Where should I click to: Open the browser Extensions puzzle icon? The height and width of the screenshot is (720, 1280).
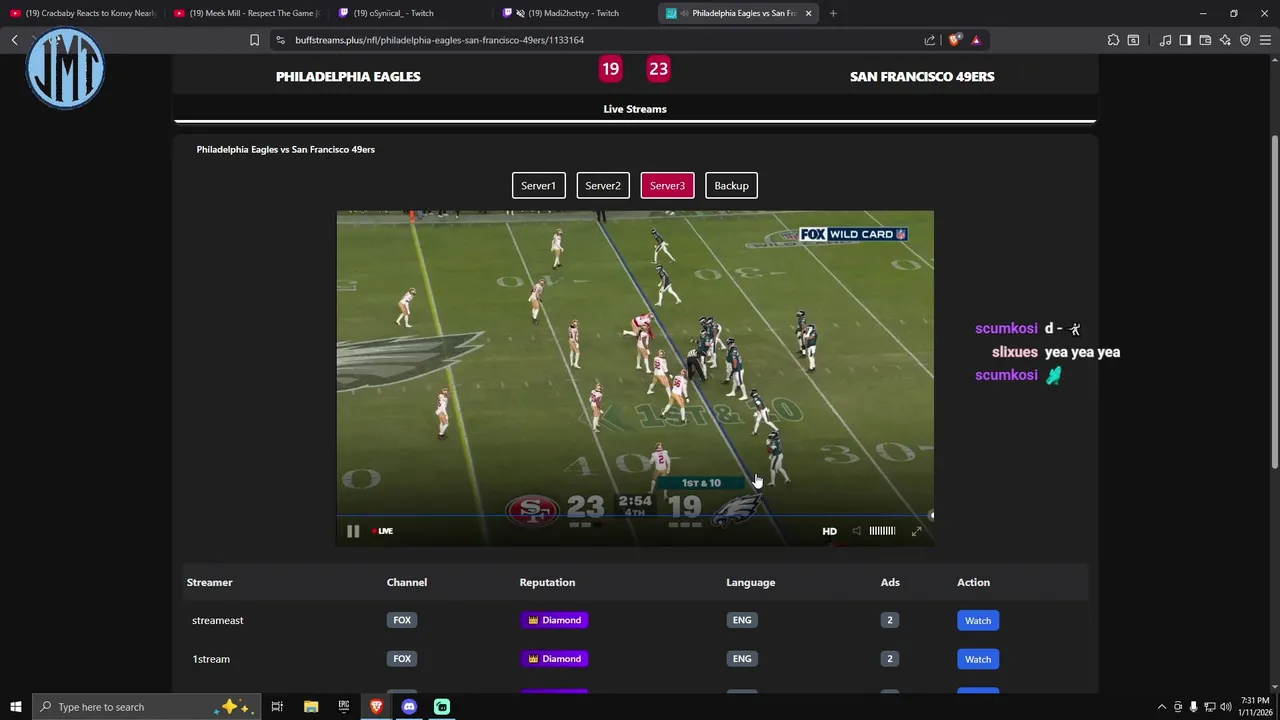coord(1113,40)
